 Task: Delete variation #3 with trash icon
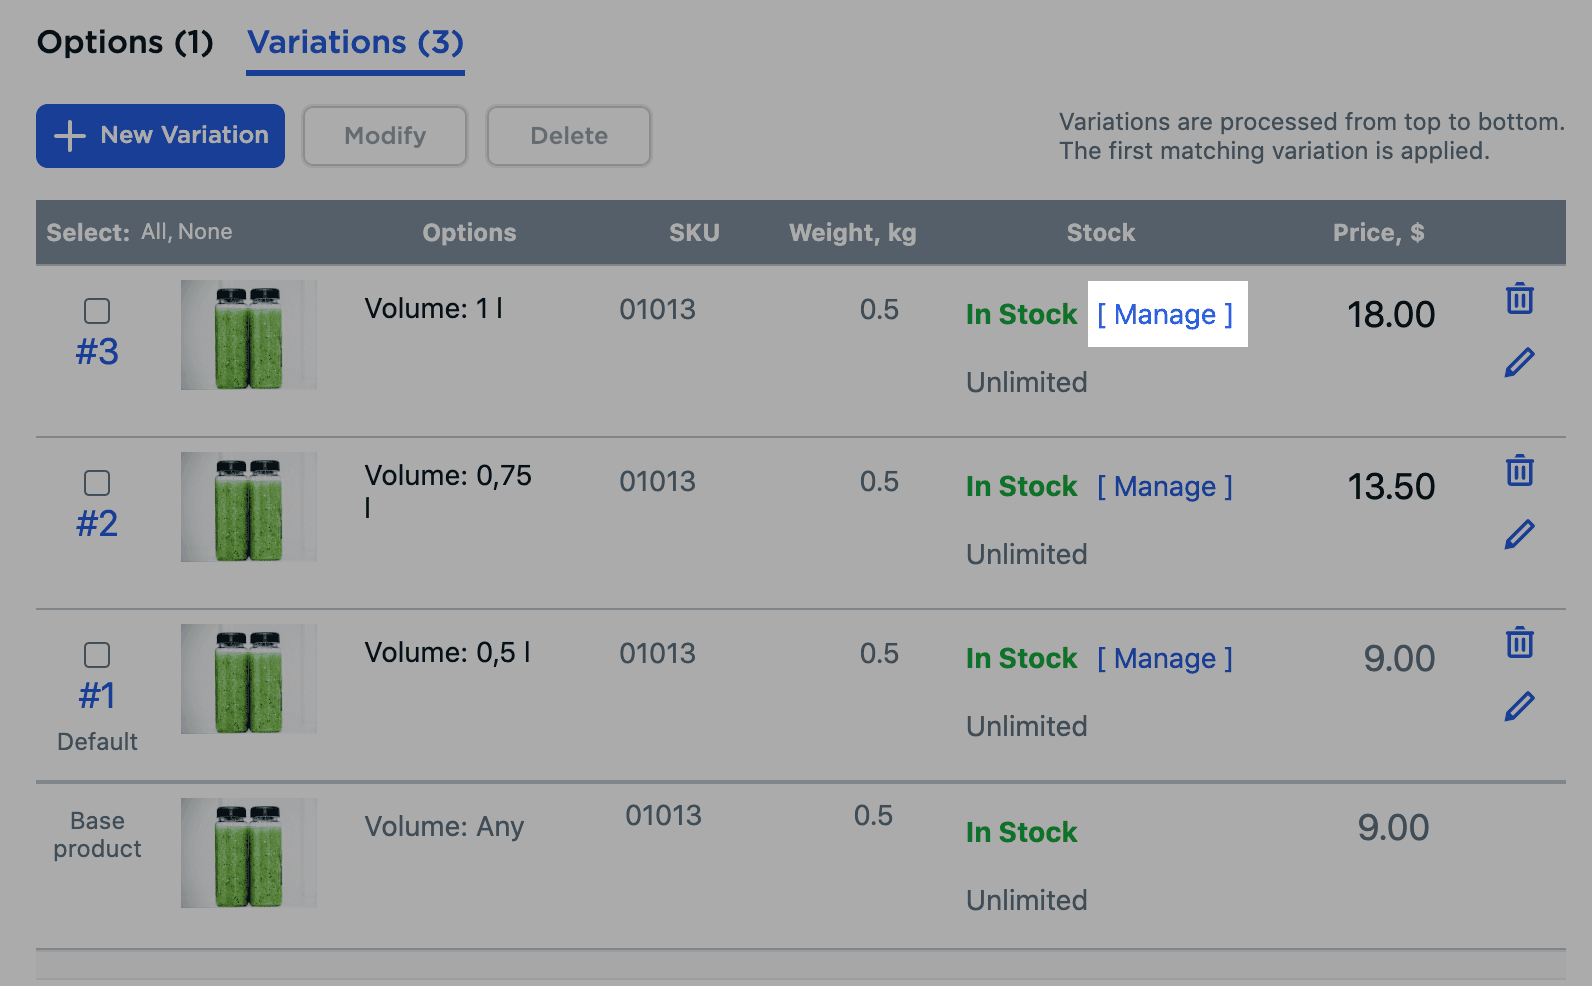(1519, 298)
